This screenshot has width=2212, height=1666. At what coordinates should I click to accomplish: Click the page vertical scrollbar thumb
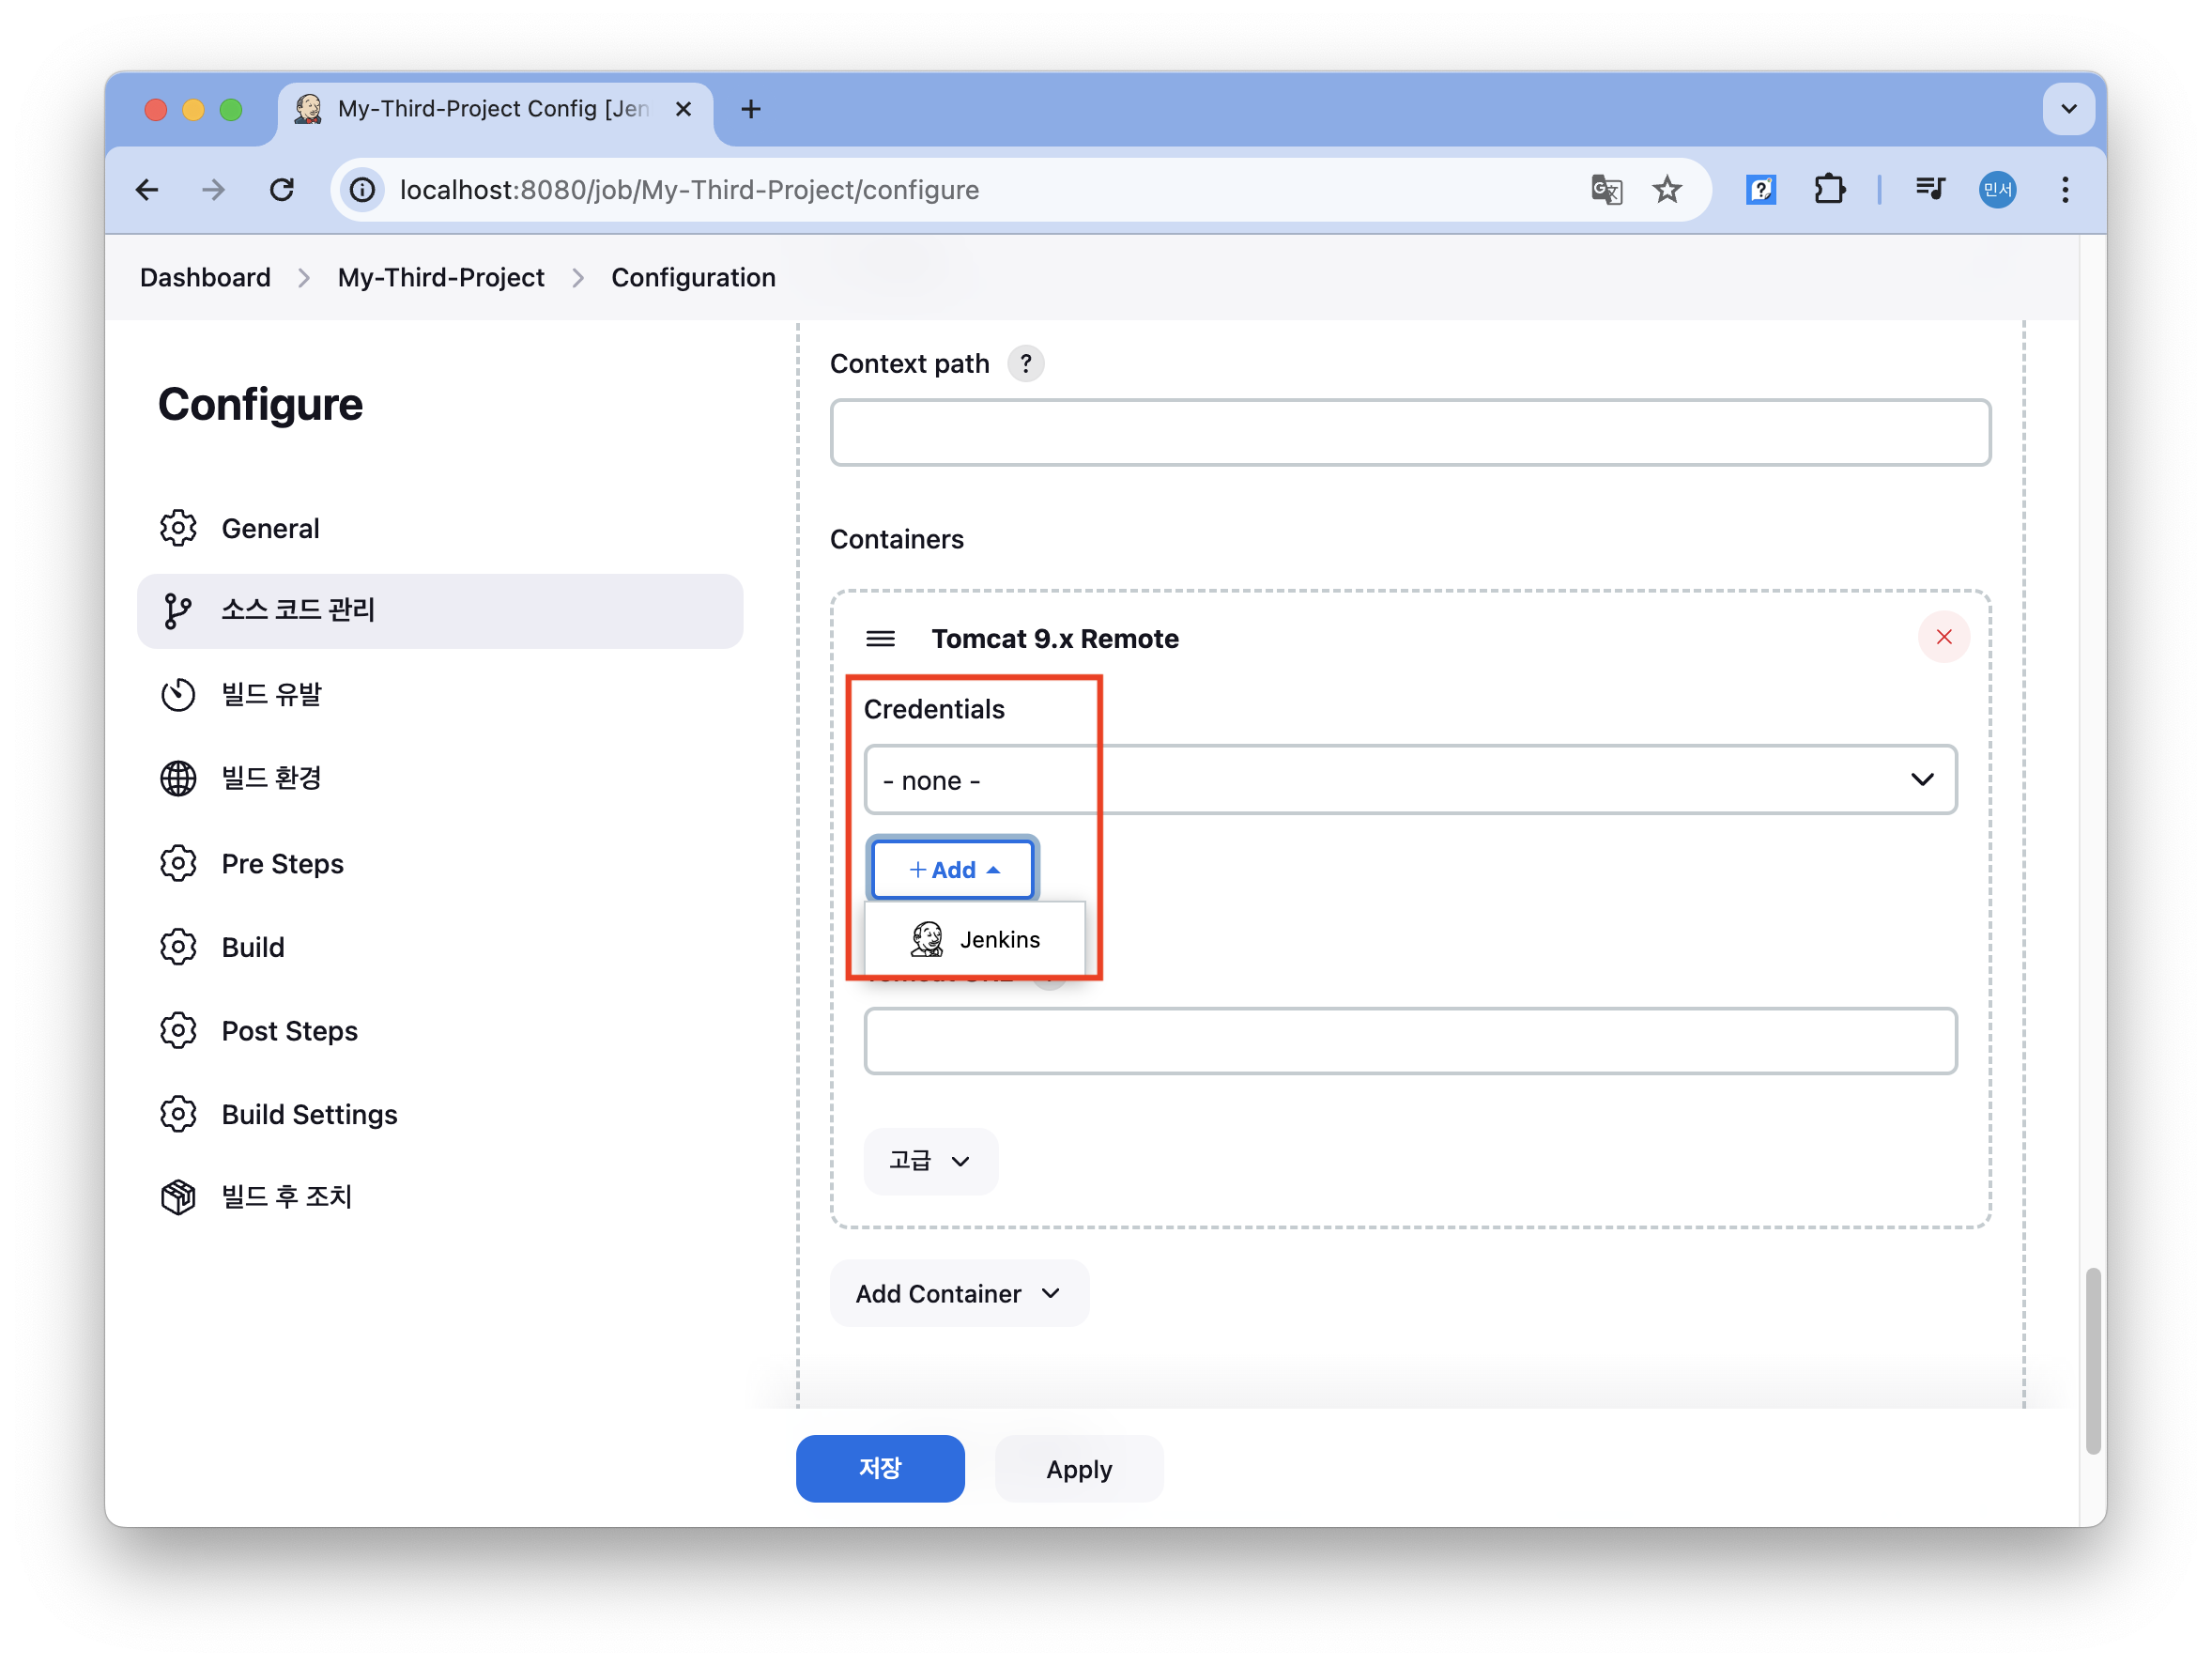[2092, 1360]
